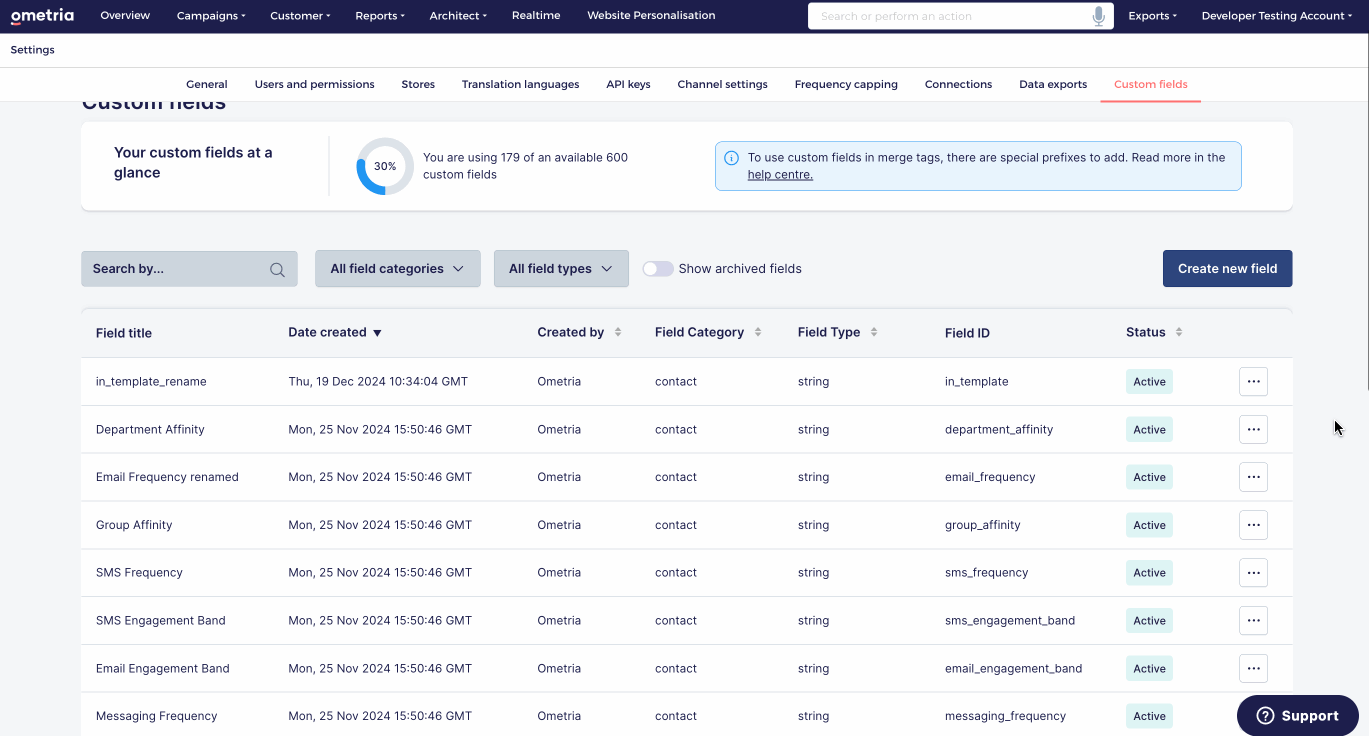Switch to the Stores tab

tap(418, 85)
